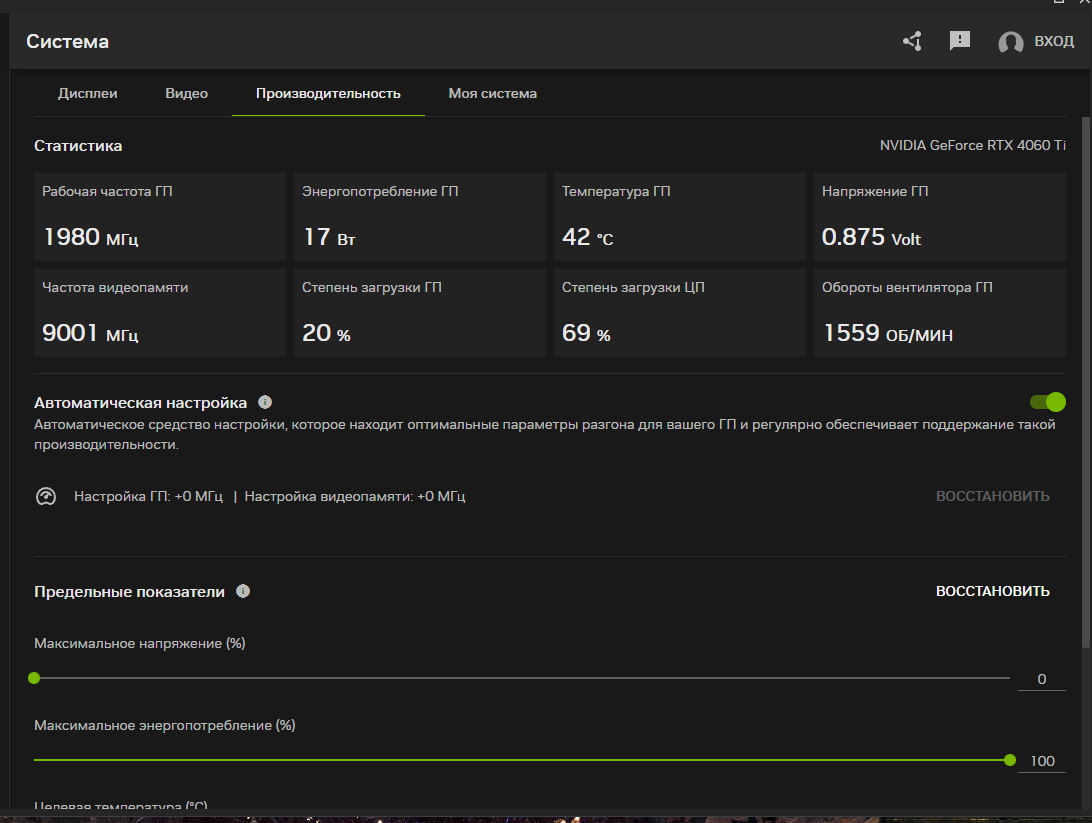Click the user avatar icon

click(1011, 42)
